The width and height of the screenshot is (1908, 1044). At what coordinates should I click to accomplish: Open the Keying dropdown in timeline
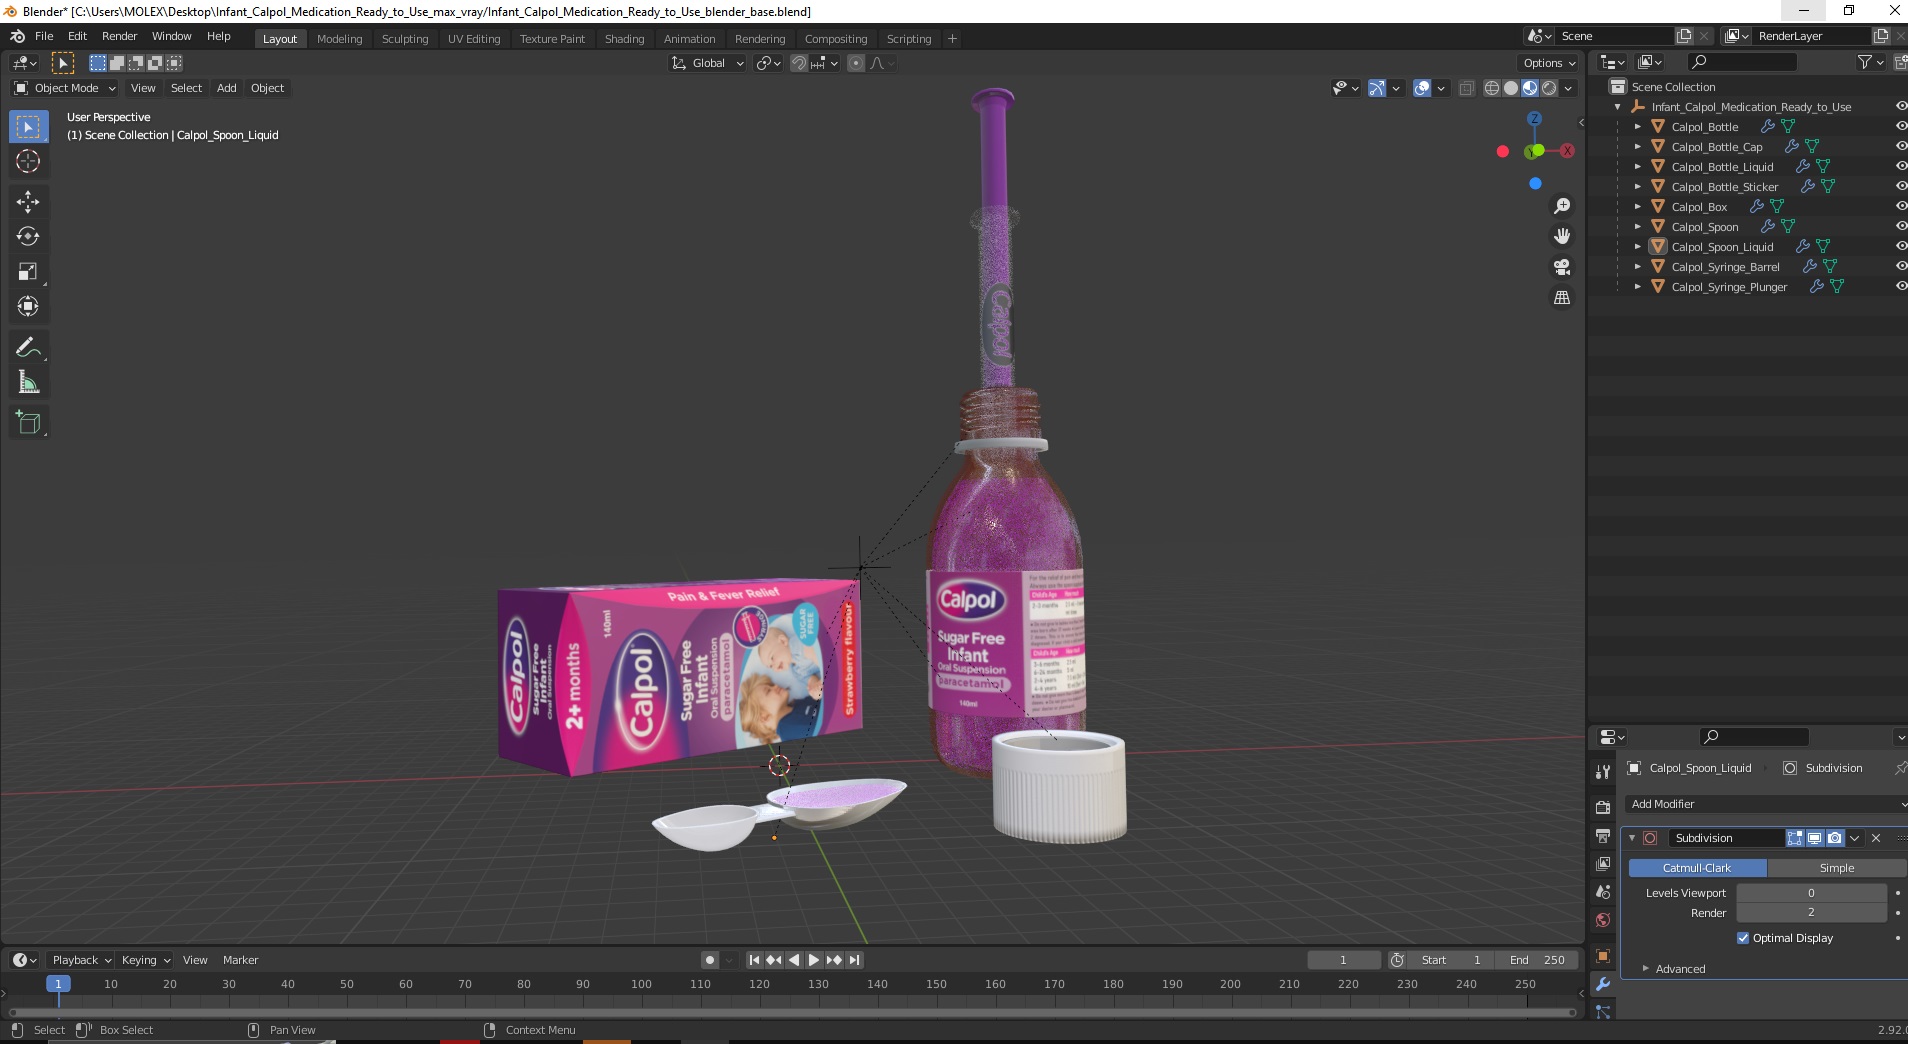tap(145, 960)
